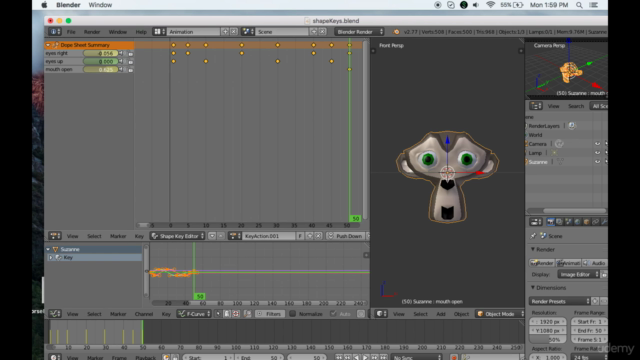The height and width of the screenshot is (360, 640).
Task: Toggle Camera visibility eye in Outliner
Action: 597,144
